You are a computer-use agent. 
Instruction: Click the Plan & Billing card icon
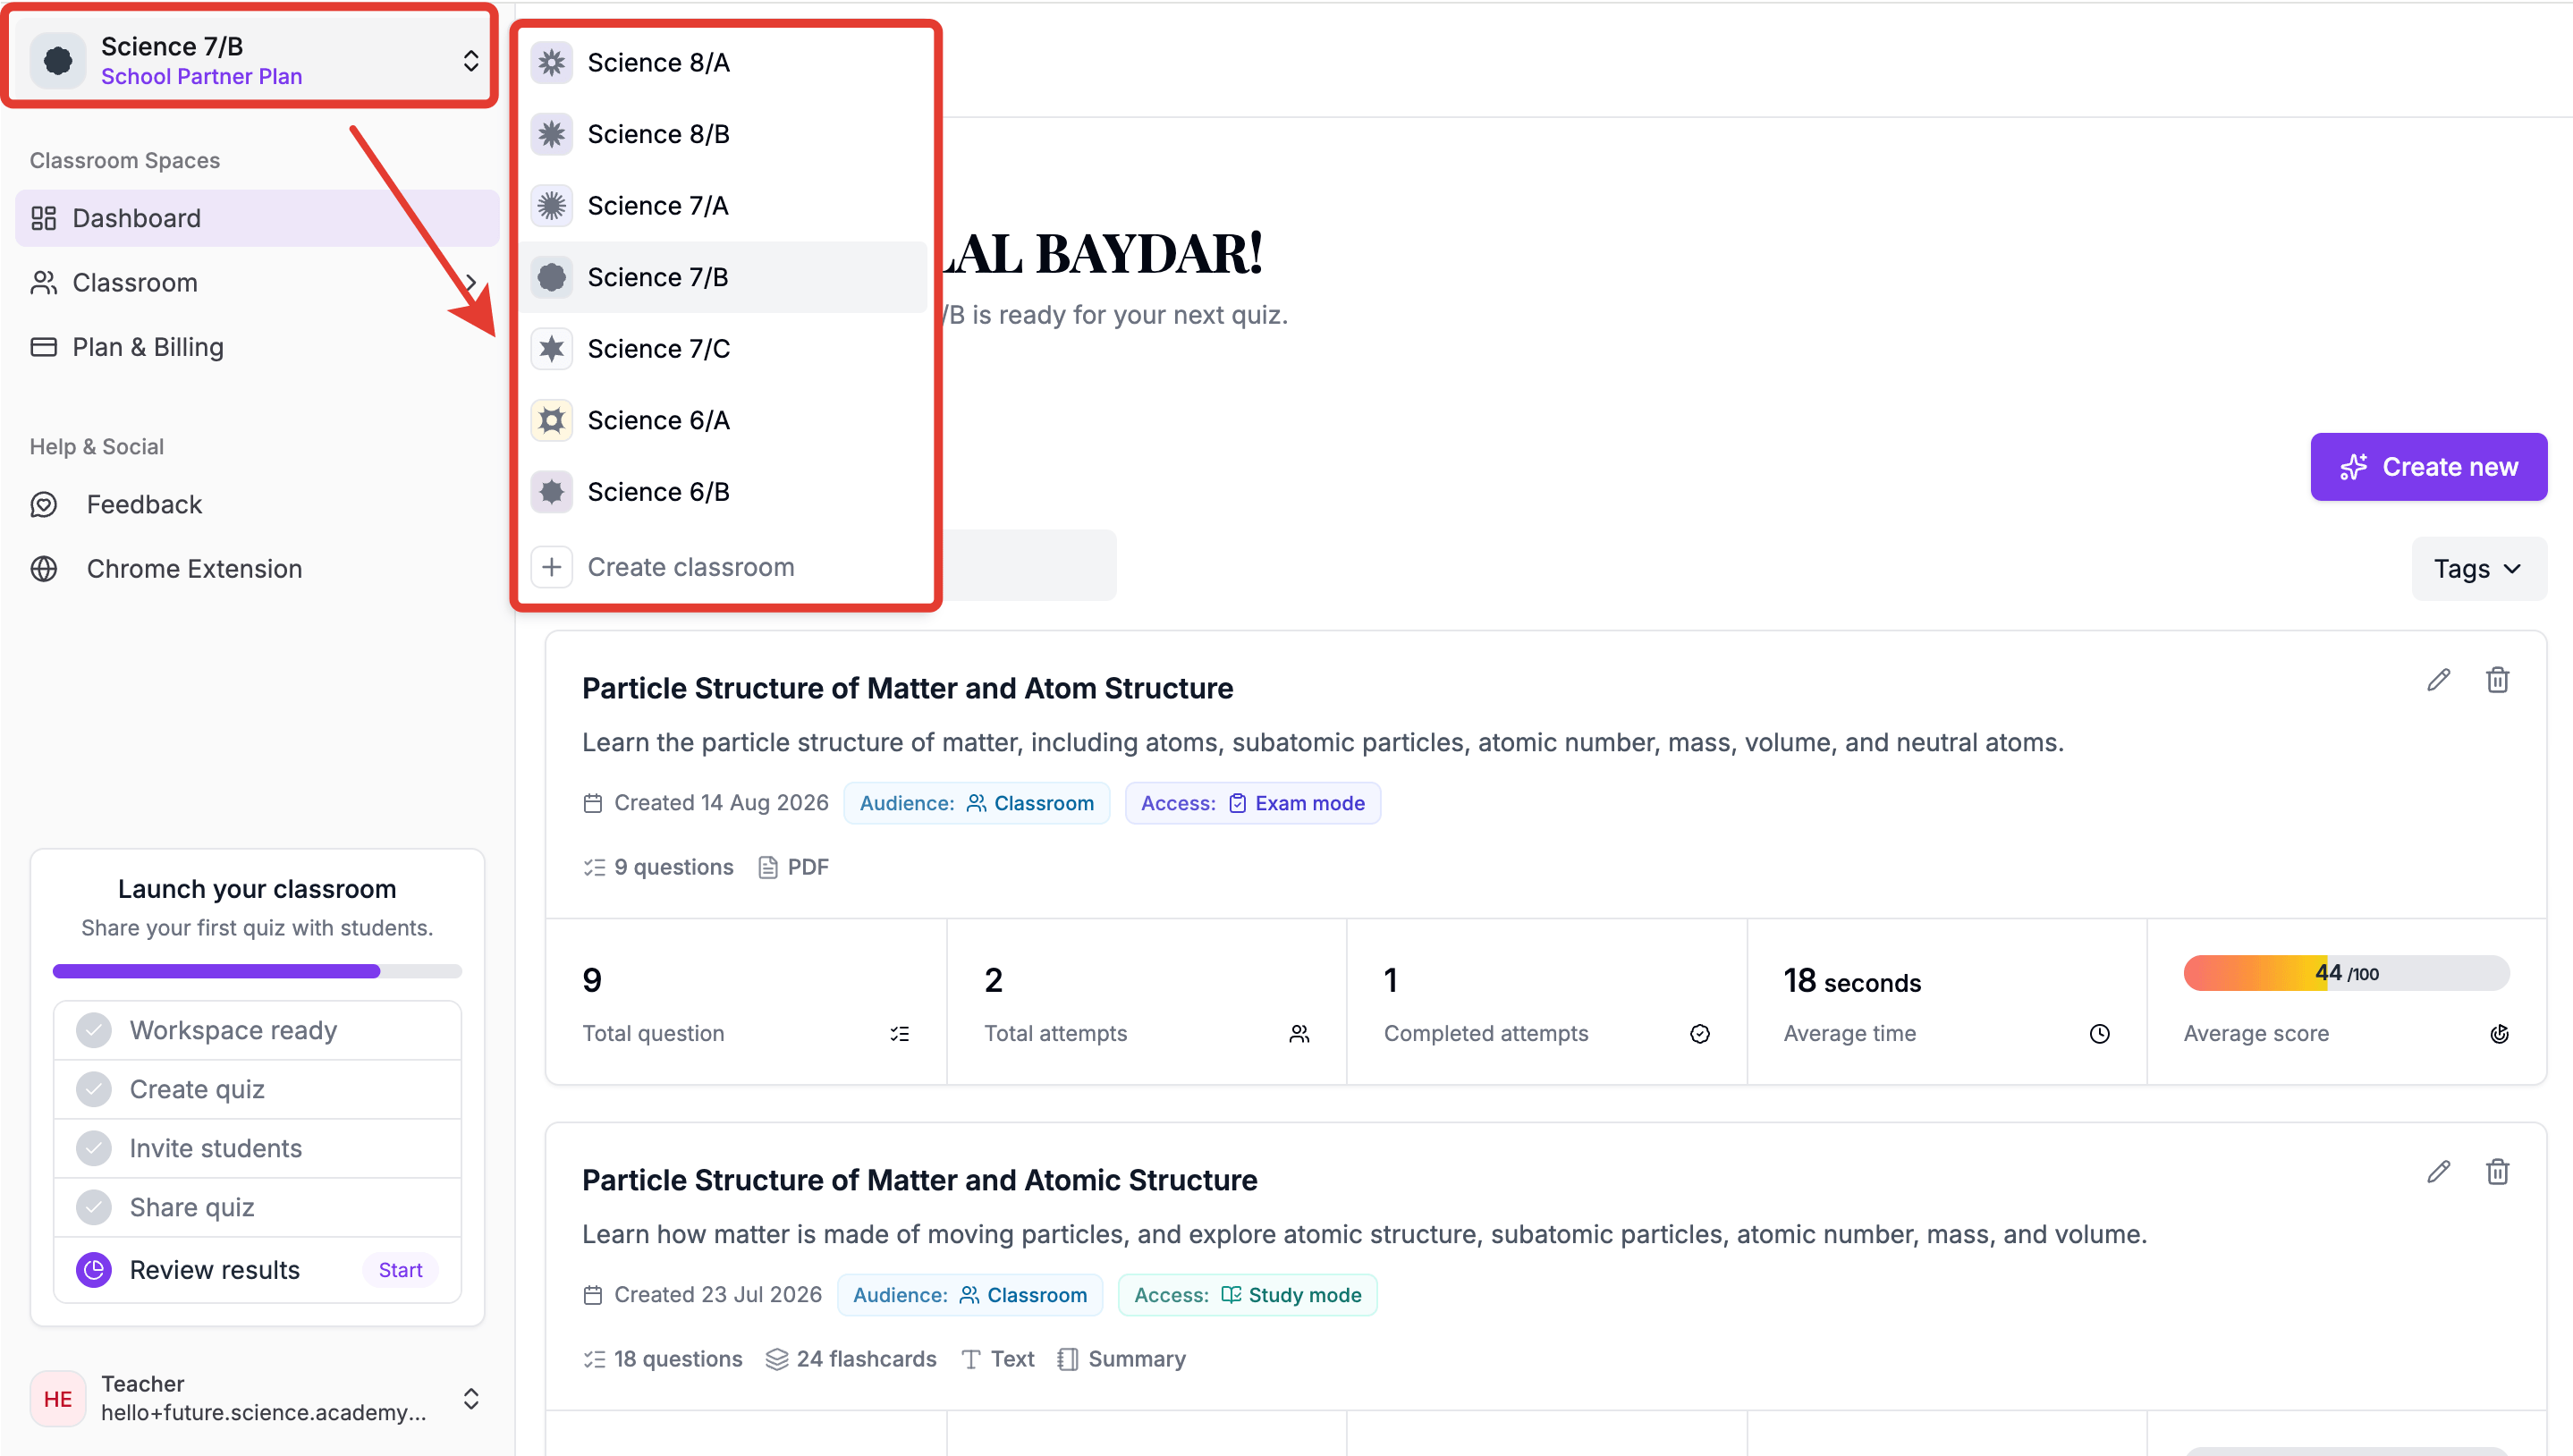pyautogui.click(x=44, y=347)
